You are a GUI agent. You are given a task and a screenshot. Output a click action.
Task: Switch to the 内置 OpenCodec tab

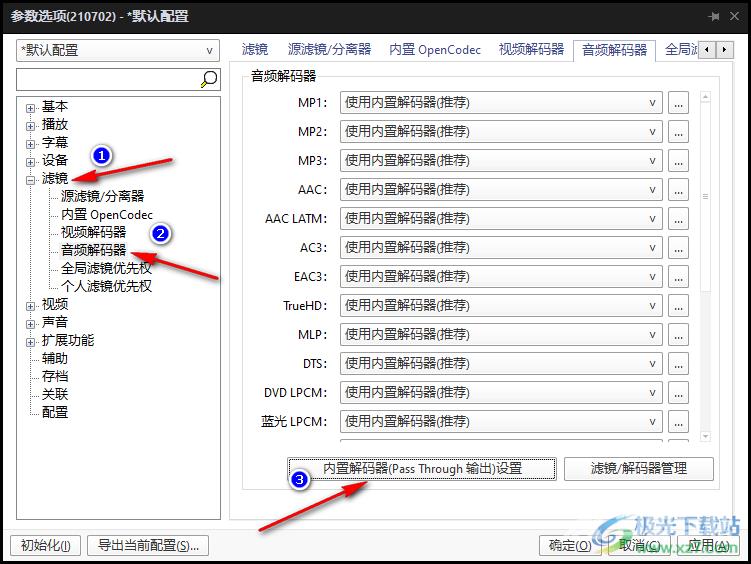(435, 49)
